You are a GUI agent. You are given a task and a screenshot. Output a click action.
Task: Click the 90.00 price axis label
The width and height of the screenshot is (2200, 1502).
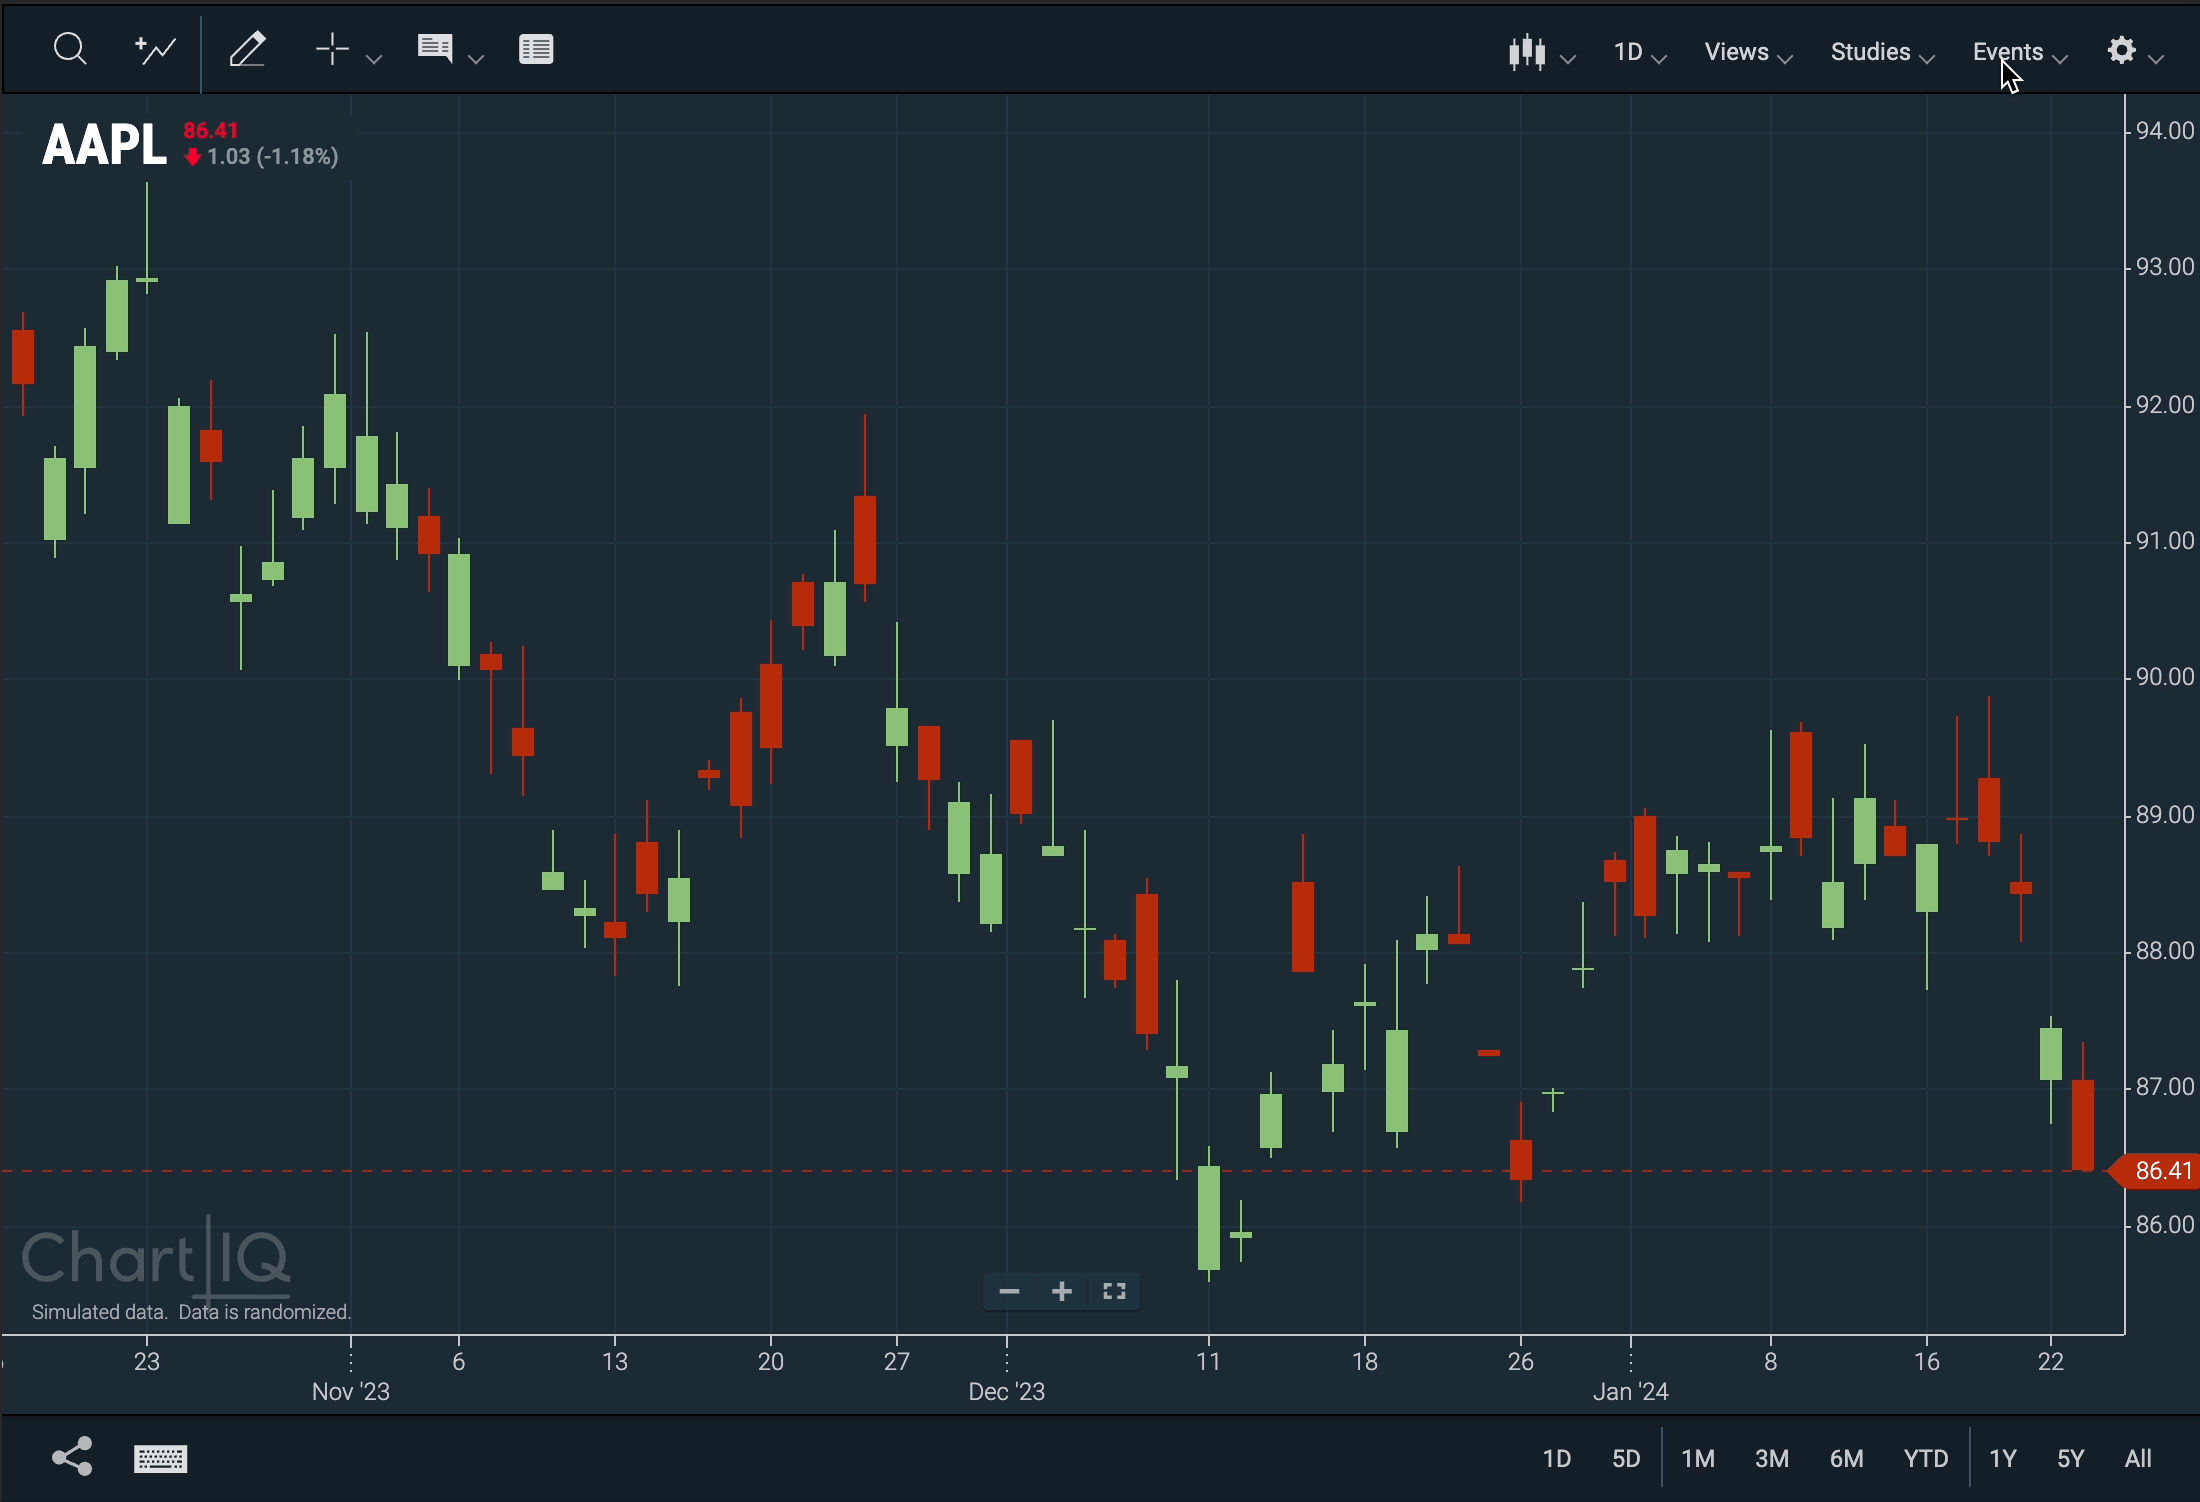click(2165, 677)
